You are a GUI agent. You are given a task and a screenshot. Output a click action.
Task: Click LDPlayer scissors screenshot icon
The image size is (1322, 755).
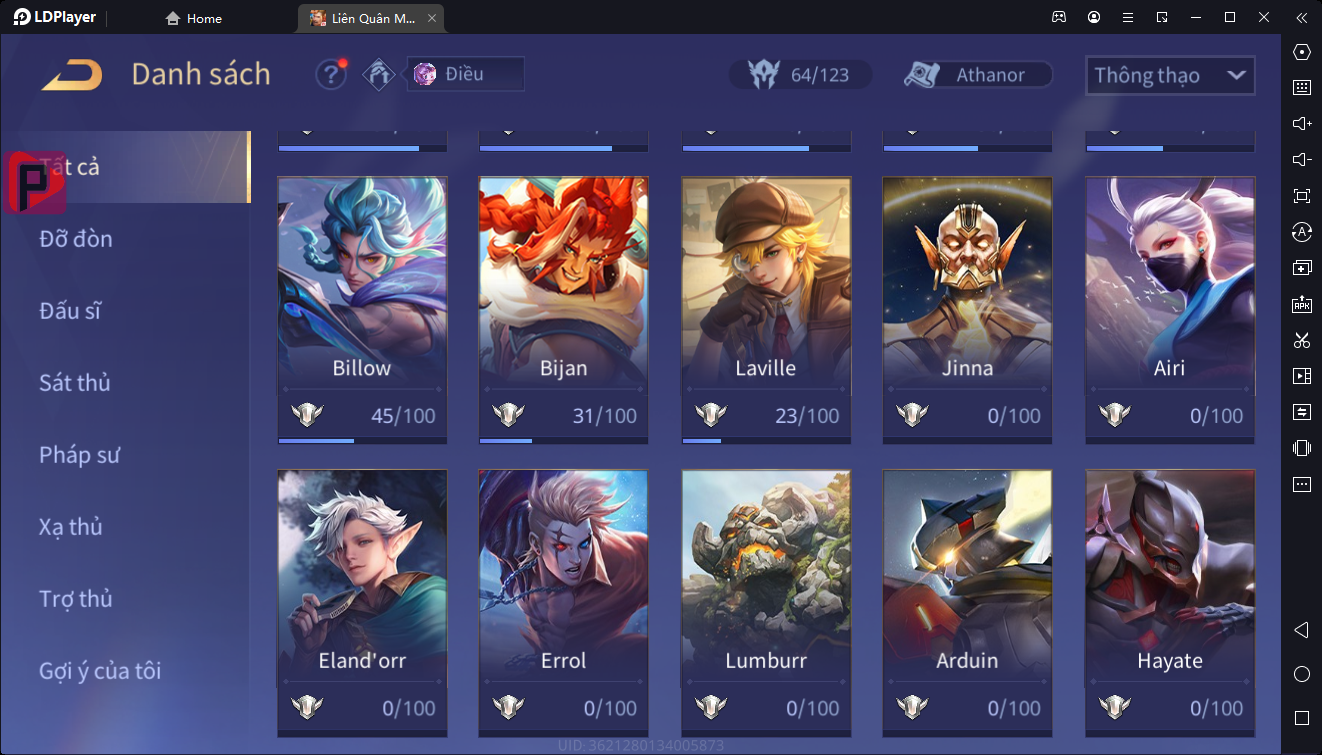(x=1302, y=340)
